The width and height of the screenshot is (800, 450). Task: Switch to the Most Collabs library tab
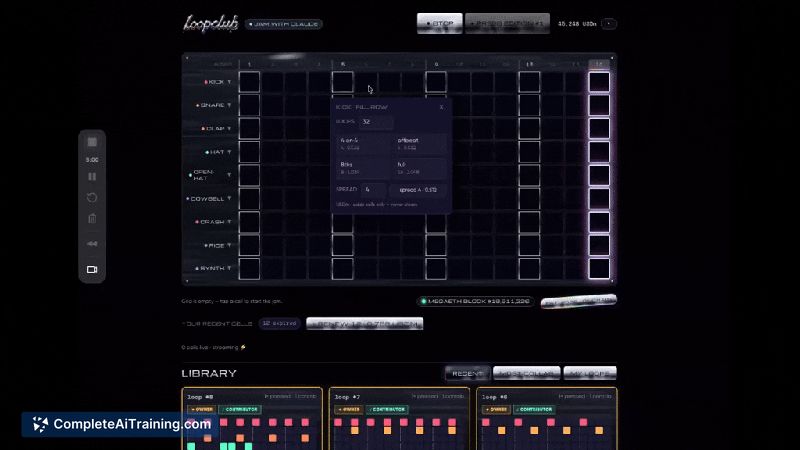click(527, 373)
